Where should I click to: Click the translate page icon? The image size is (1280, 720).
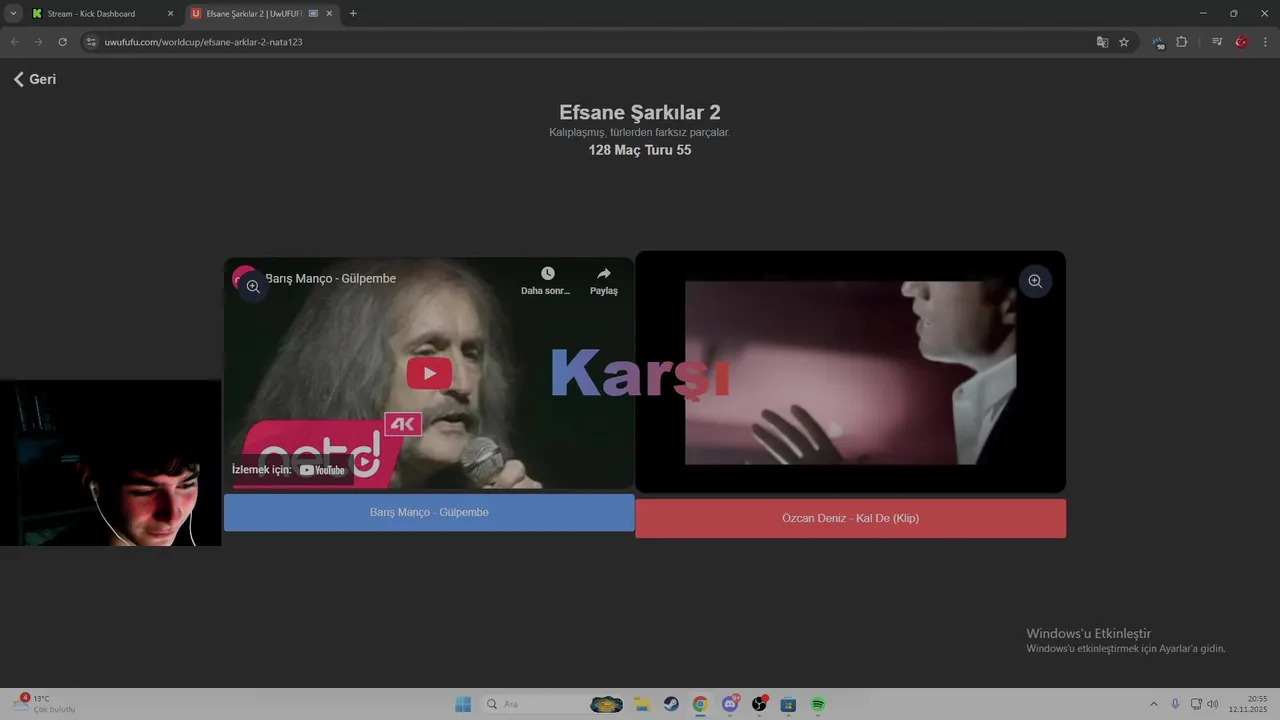1102,42
